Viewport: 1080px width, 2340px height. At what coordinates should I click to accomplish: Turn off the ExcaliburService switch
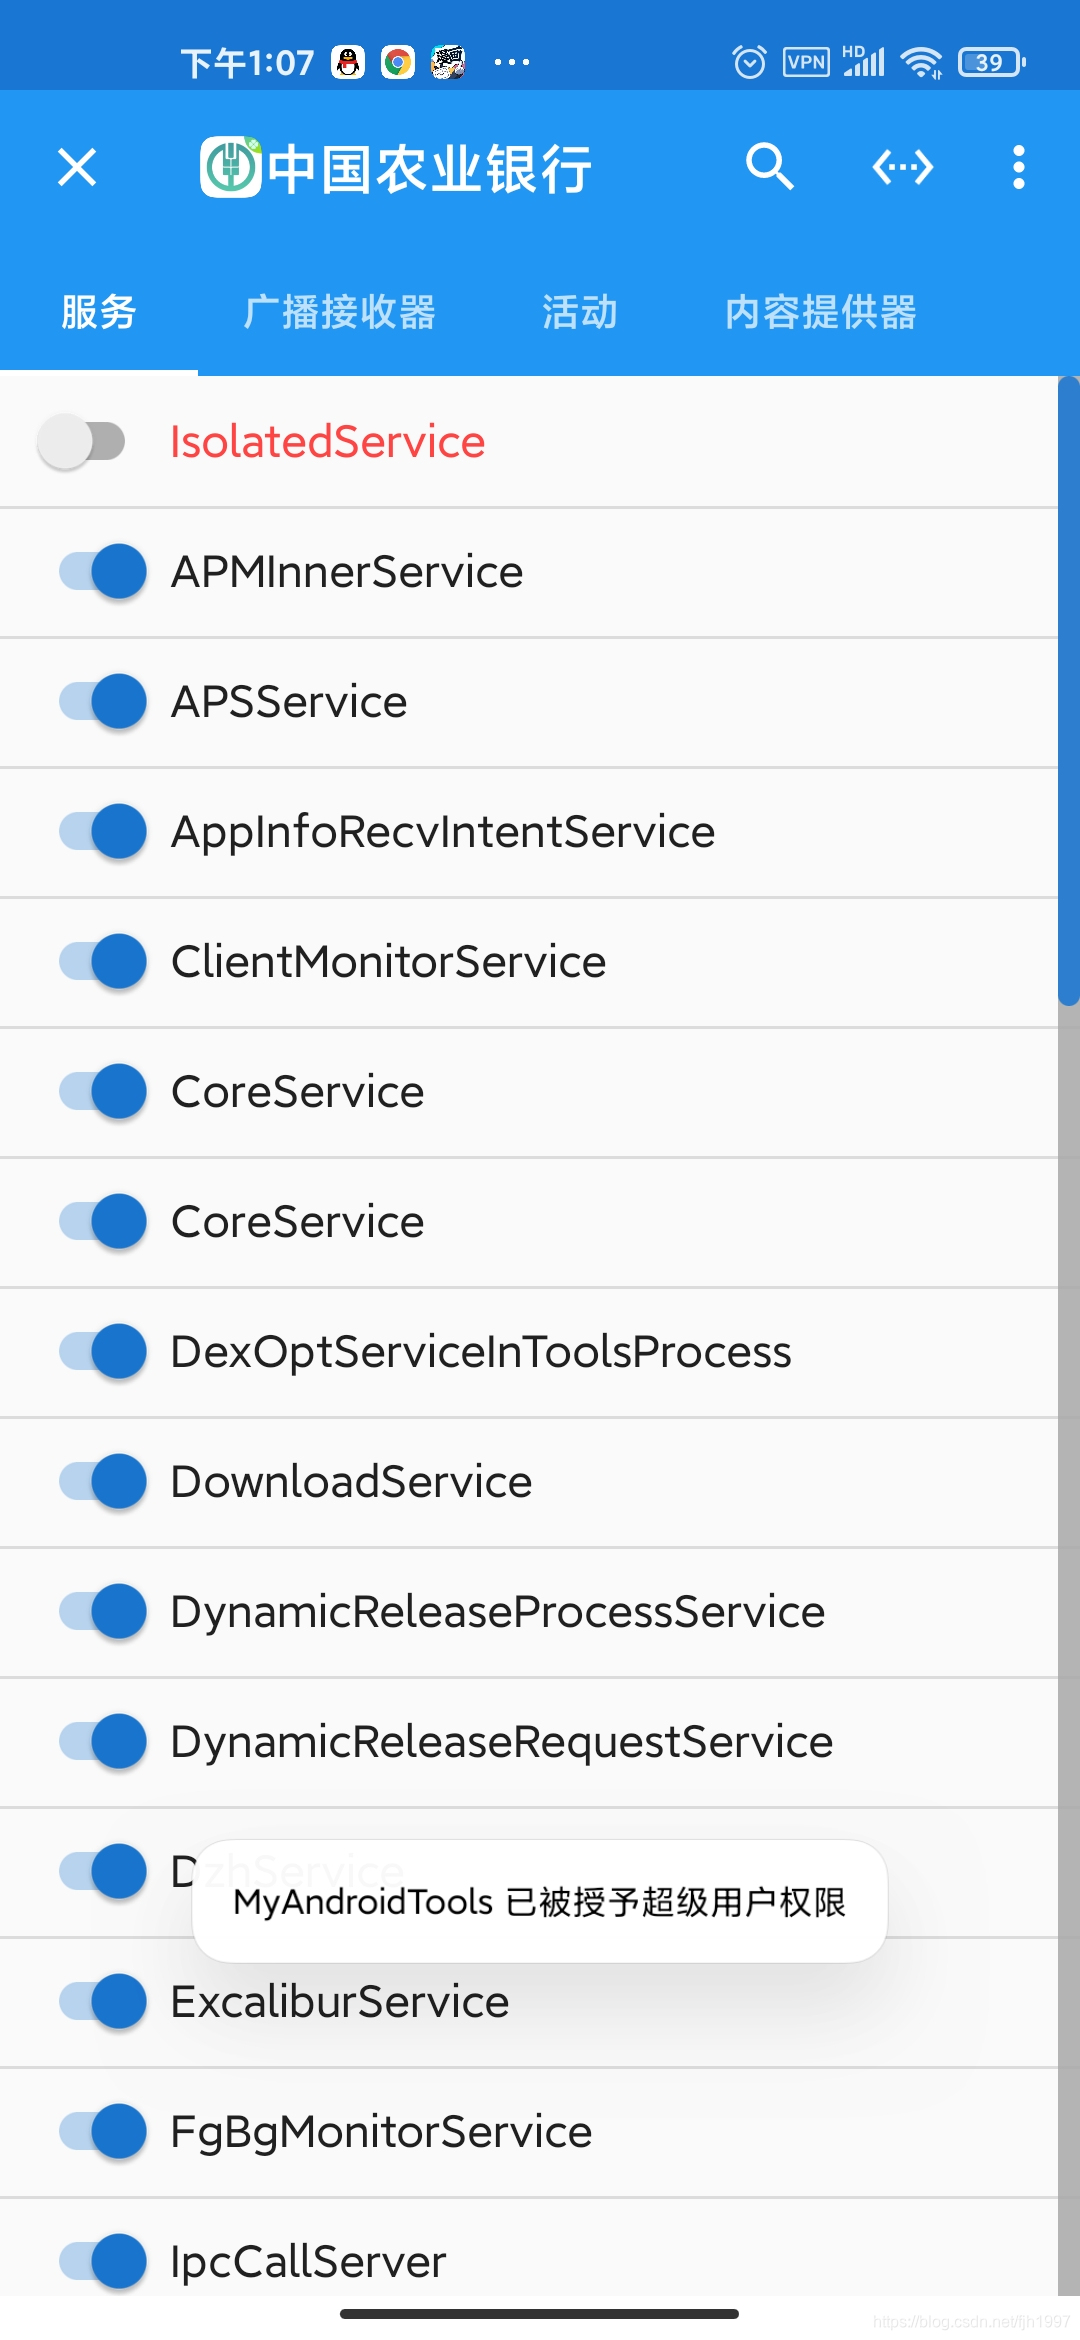(103, 2001)
